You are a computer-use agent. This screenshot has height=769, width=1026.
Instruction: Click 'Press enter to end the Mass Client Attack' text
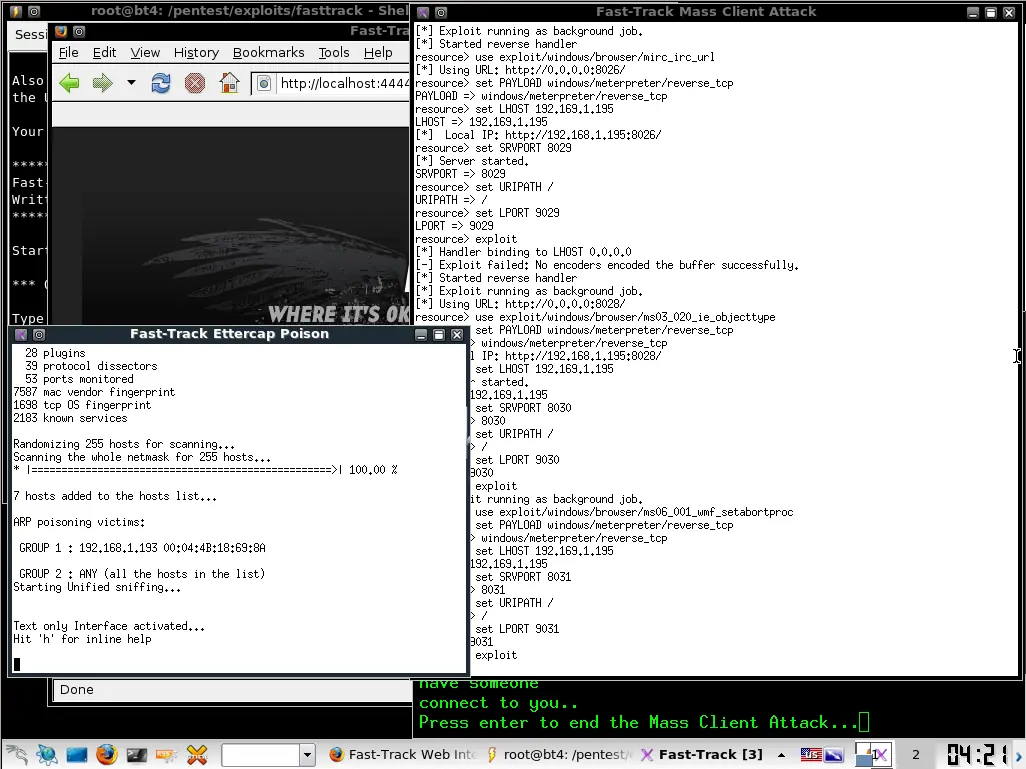click(638, 723)
